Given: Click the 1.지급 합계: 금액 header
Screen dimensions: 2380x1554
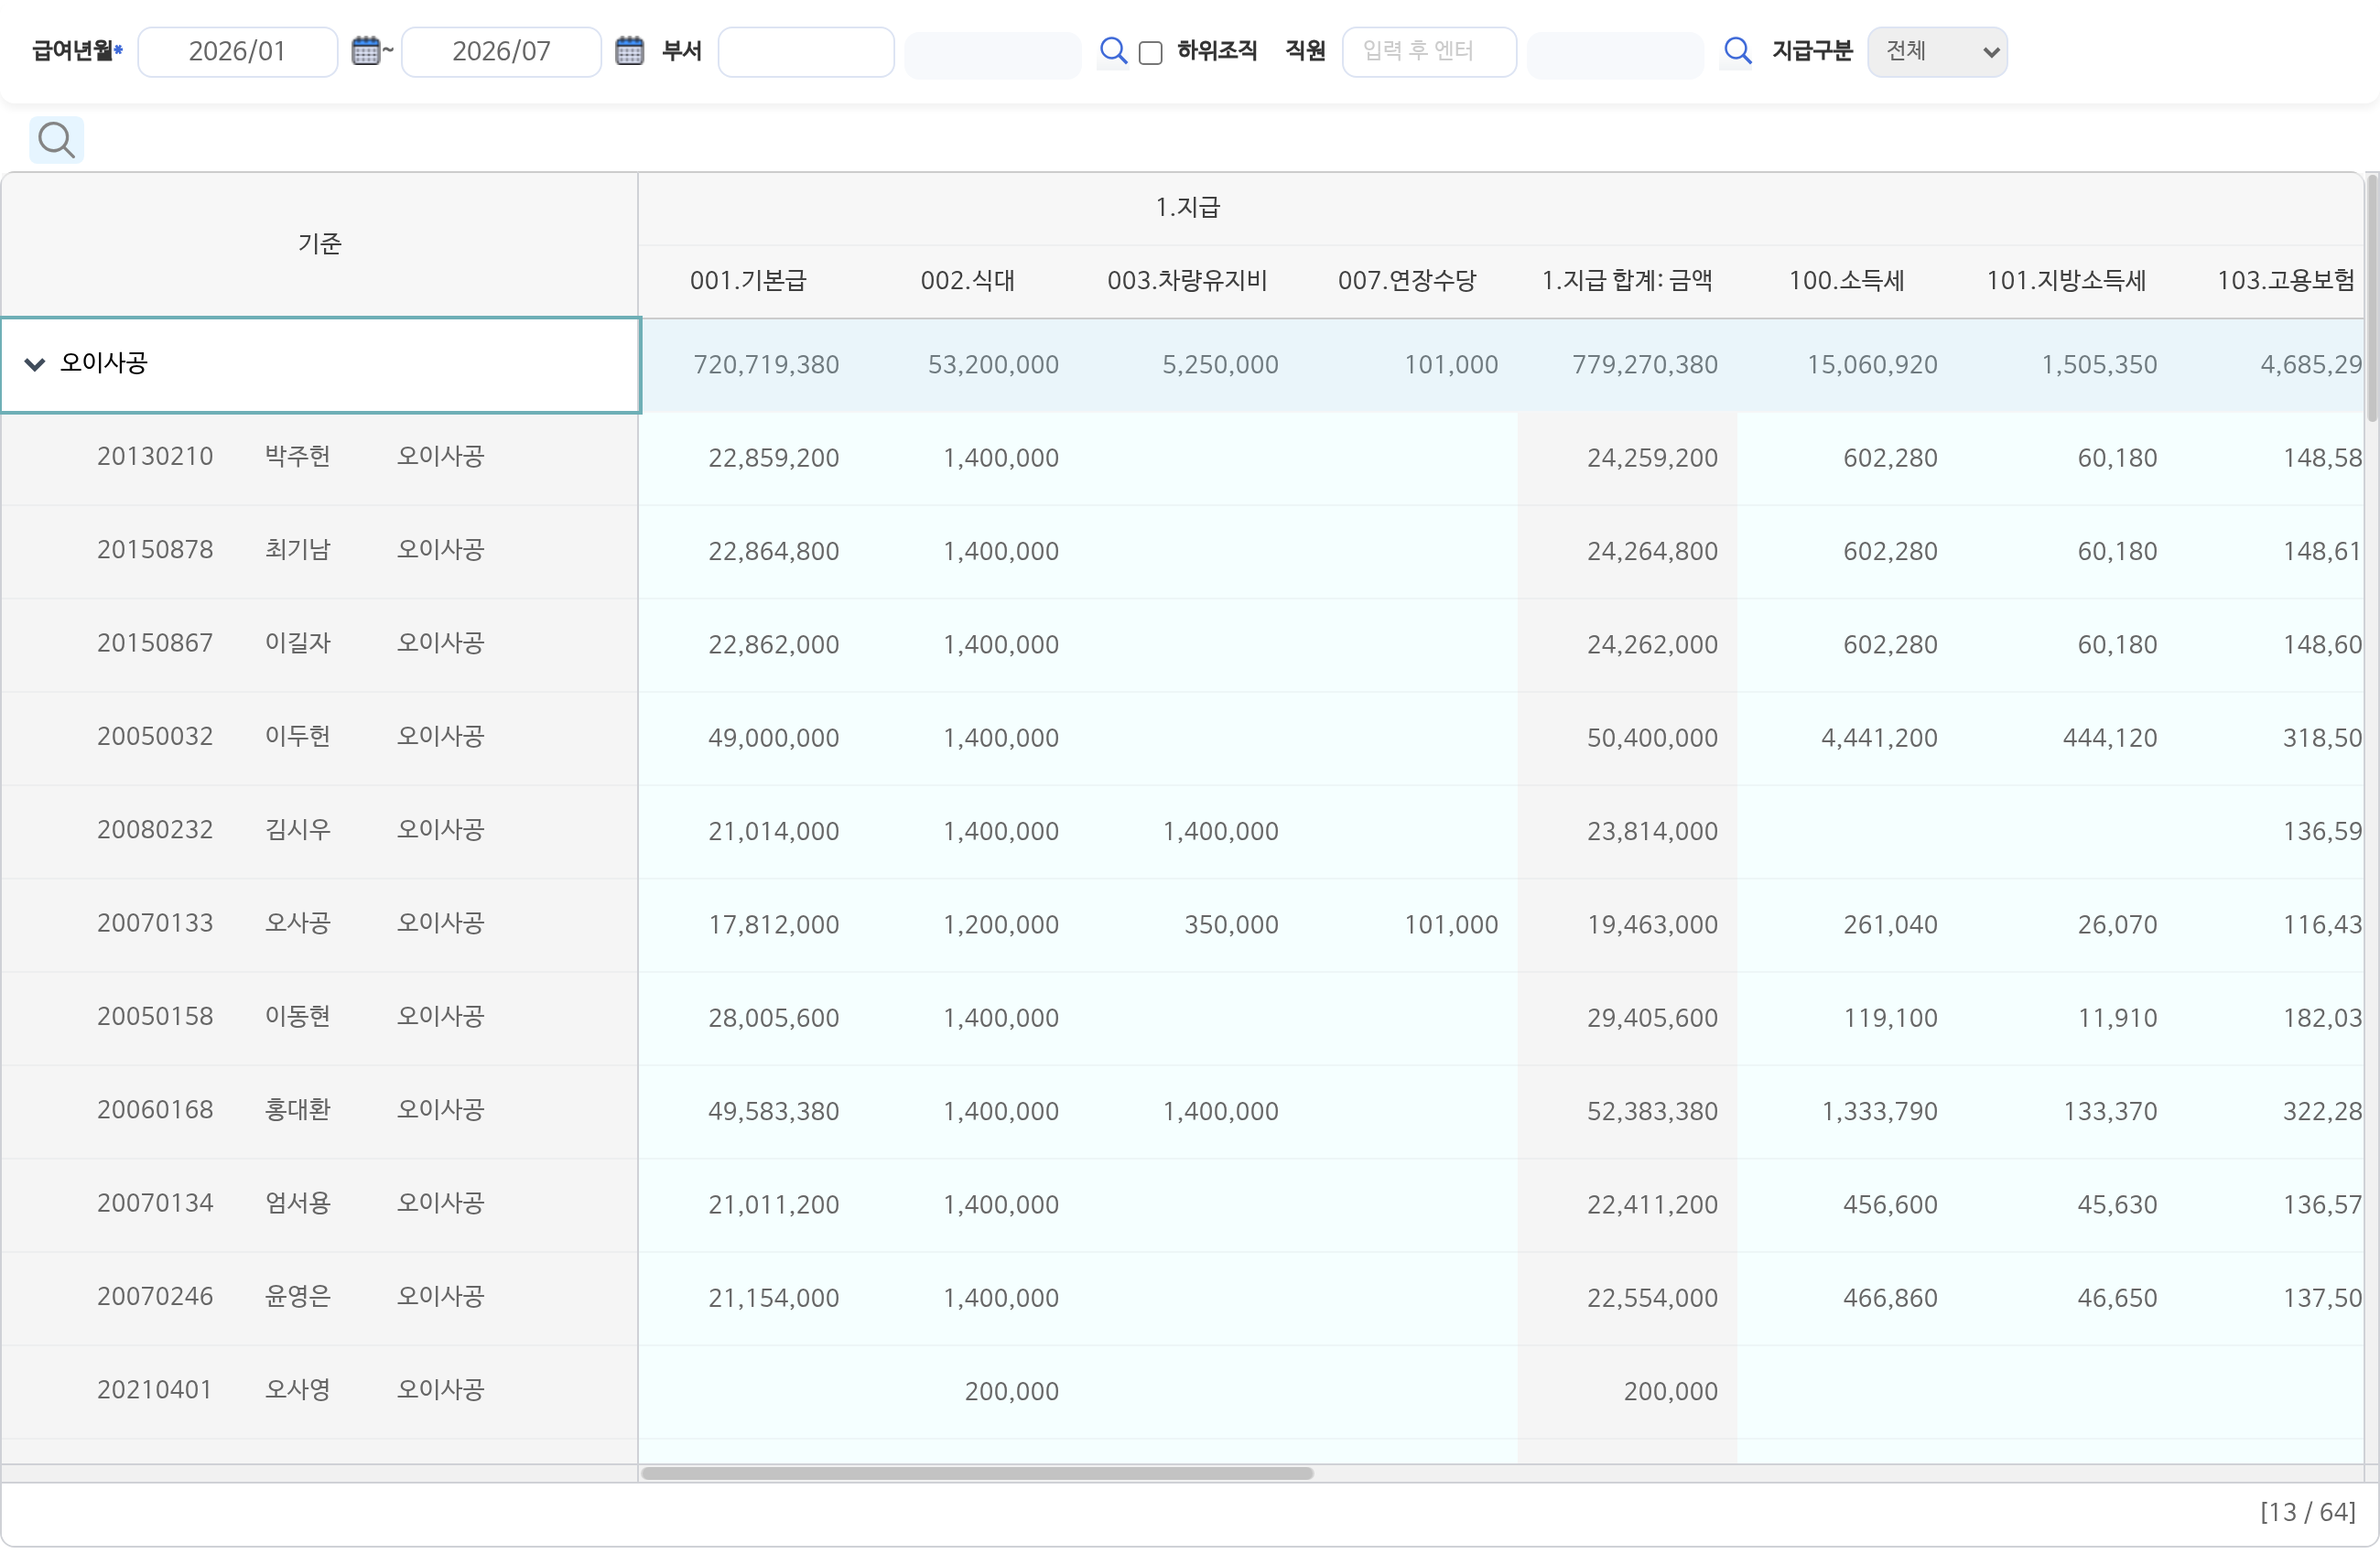Looking at the screenshot, I should point(1627,281).
